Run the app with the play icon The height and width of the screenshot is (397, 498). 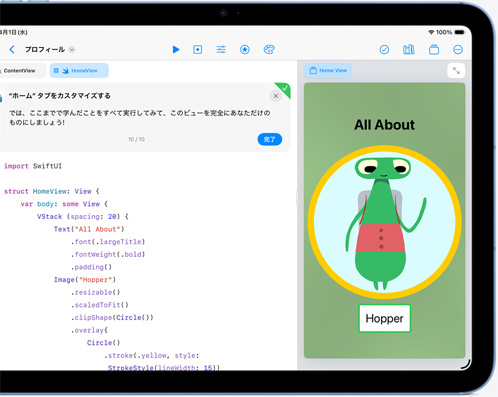pyautogui.click(x=176, y=50)
